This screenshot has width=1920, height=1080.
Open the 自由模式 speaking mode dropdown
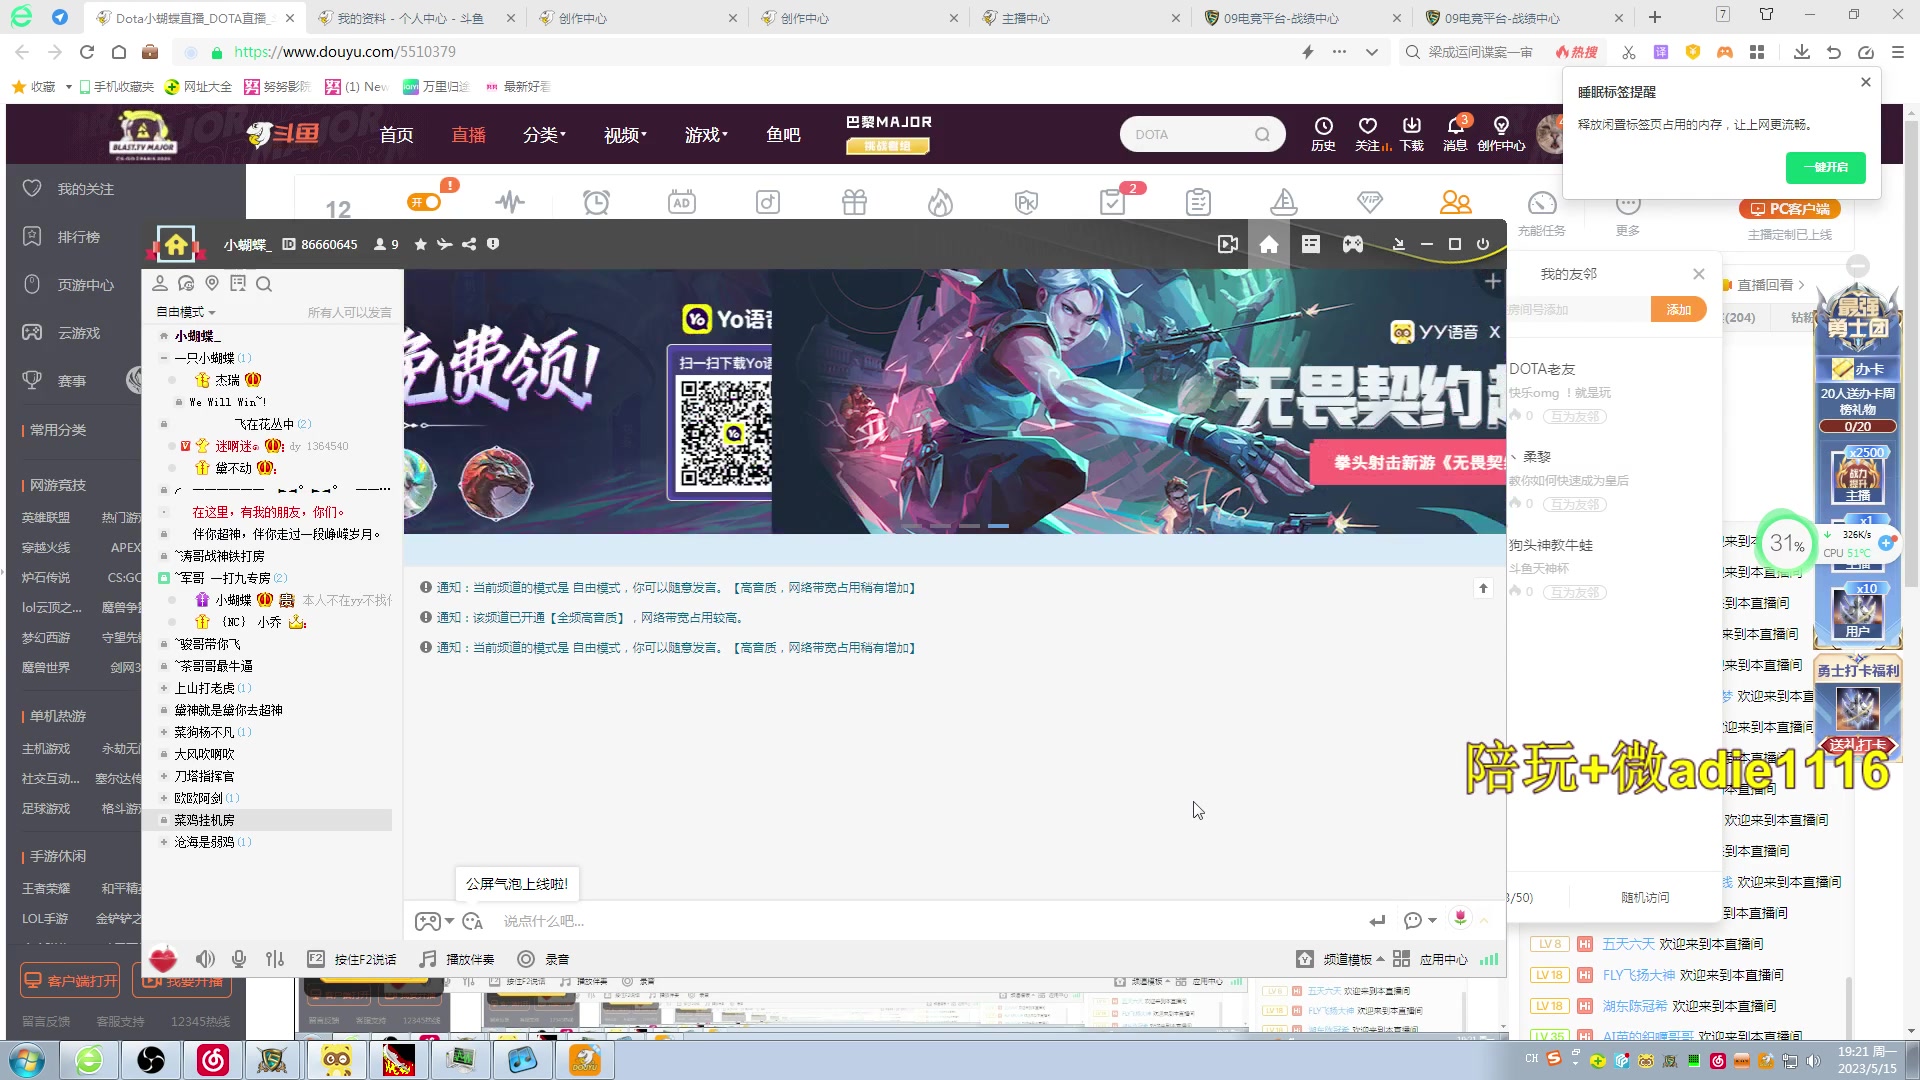[x=186, y=312]
